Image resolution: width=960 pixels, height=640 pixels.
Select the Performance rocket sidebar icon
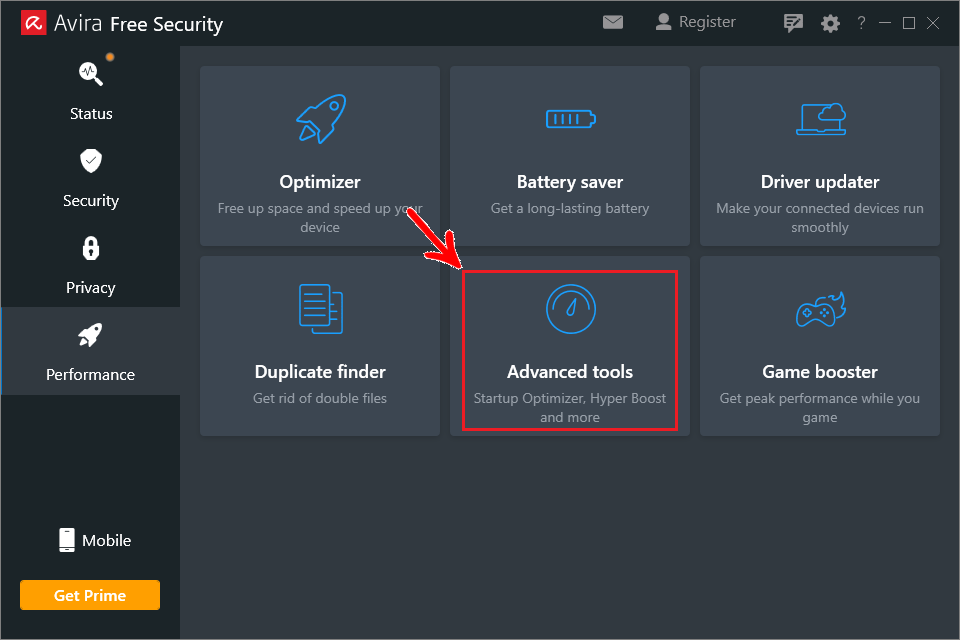click(90, 335)
